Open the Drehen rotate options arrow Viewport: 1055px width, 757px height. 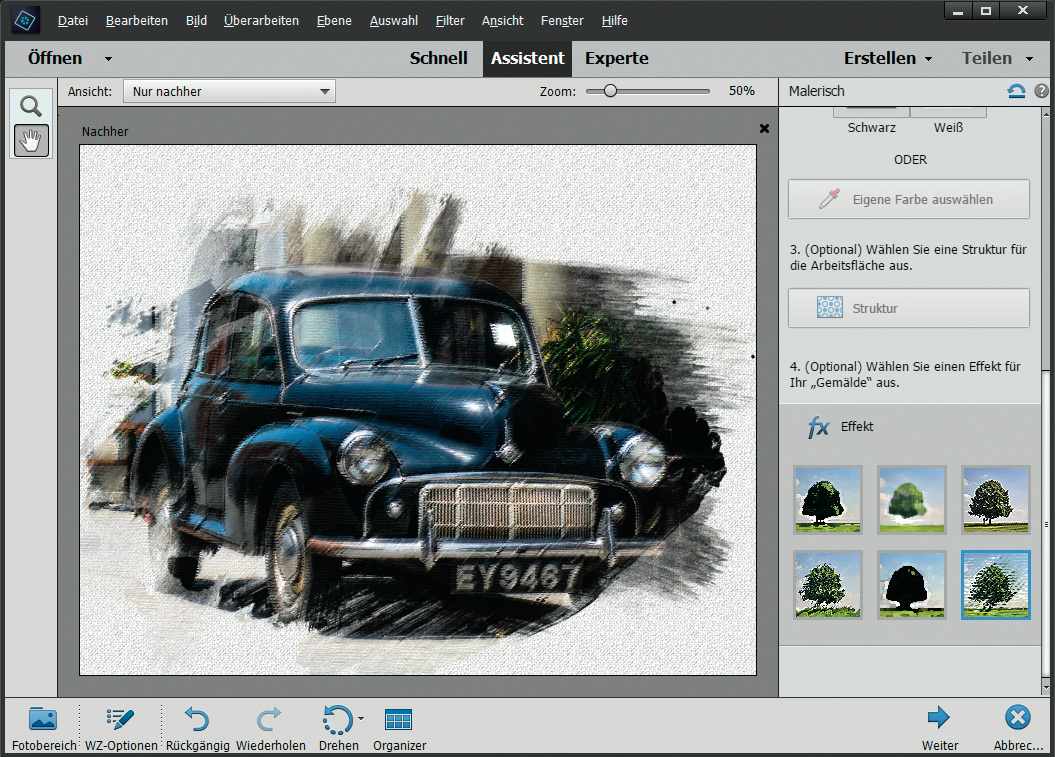pyautogui.click(x=361, y=718)
